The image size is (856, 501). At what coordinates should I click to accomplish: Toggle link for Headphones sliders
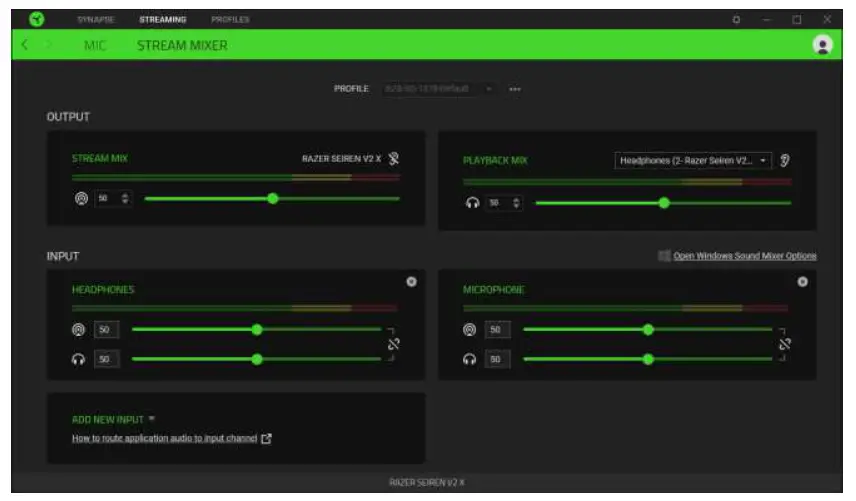point(394,344)
